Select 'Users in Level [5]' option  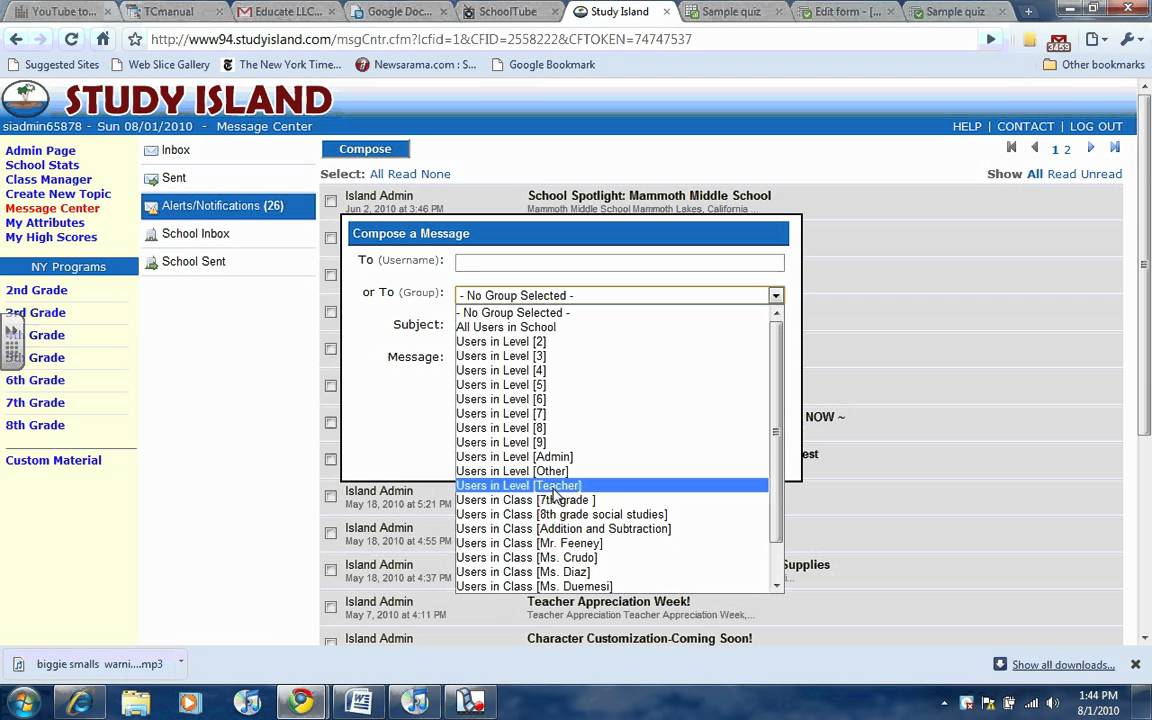(611, 385)
